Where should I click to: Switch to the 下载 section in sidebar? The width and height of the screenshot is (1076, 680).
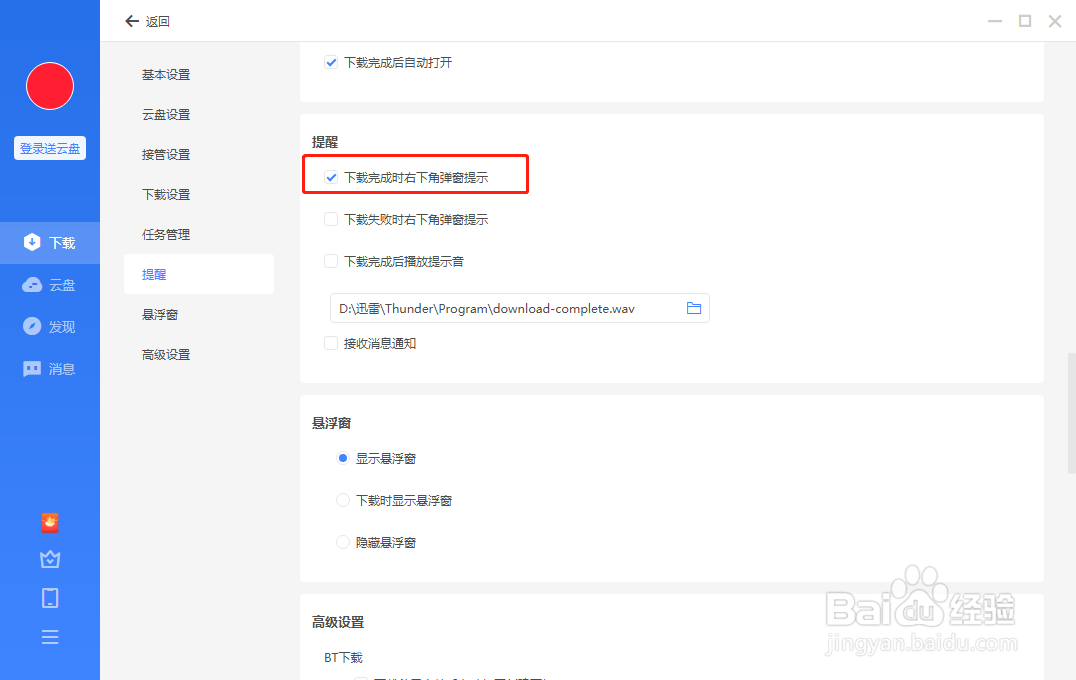click(50, 242)
